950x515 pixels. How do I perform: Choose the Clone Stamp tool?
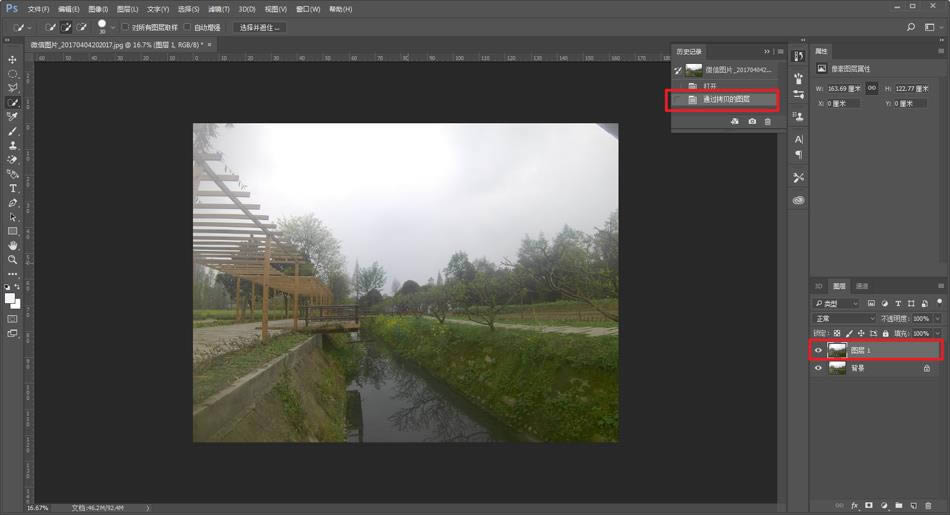13,145
